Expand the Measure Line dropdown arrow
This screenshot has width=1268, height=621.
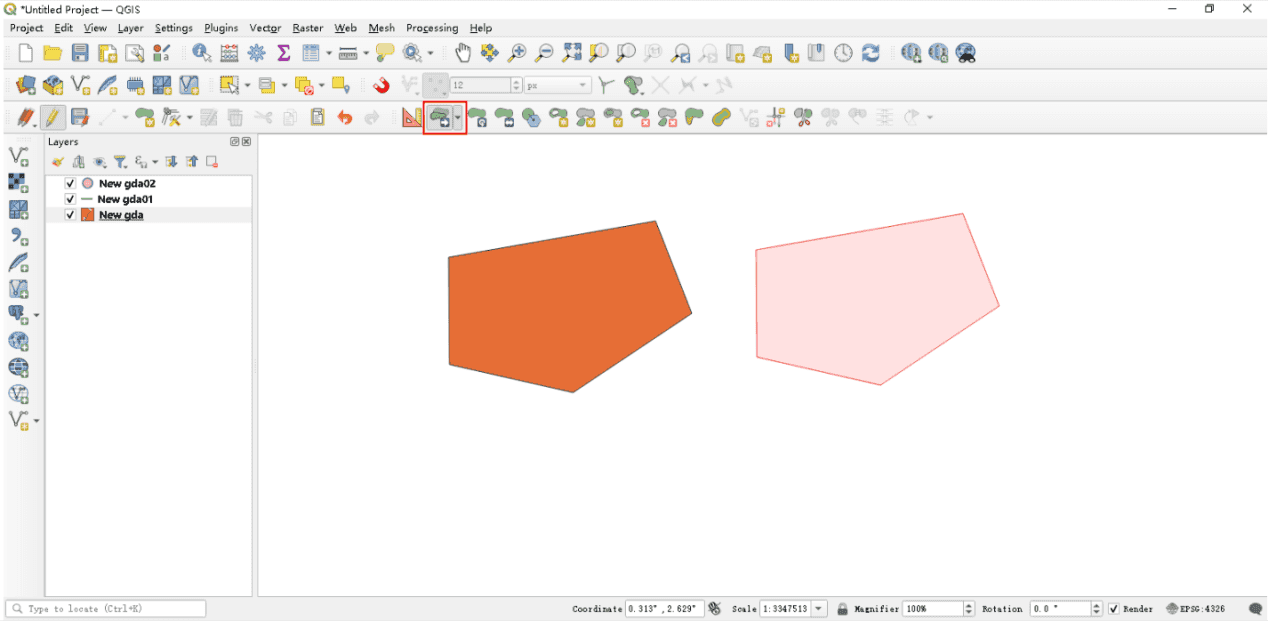(366, 53)
